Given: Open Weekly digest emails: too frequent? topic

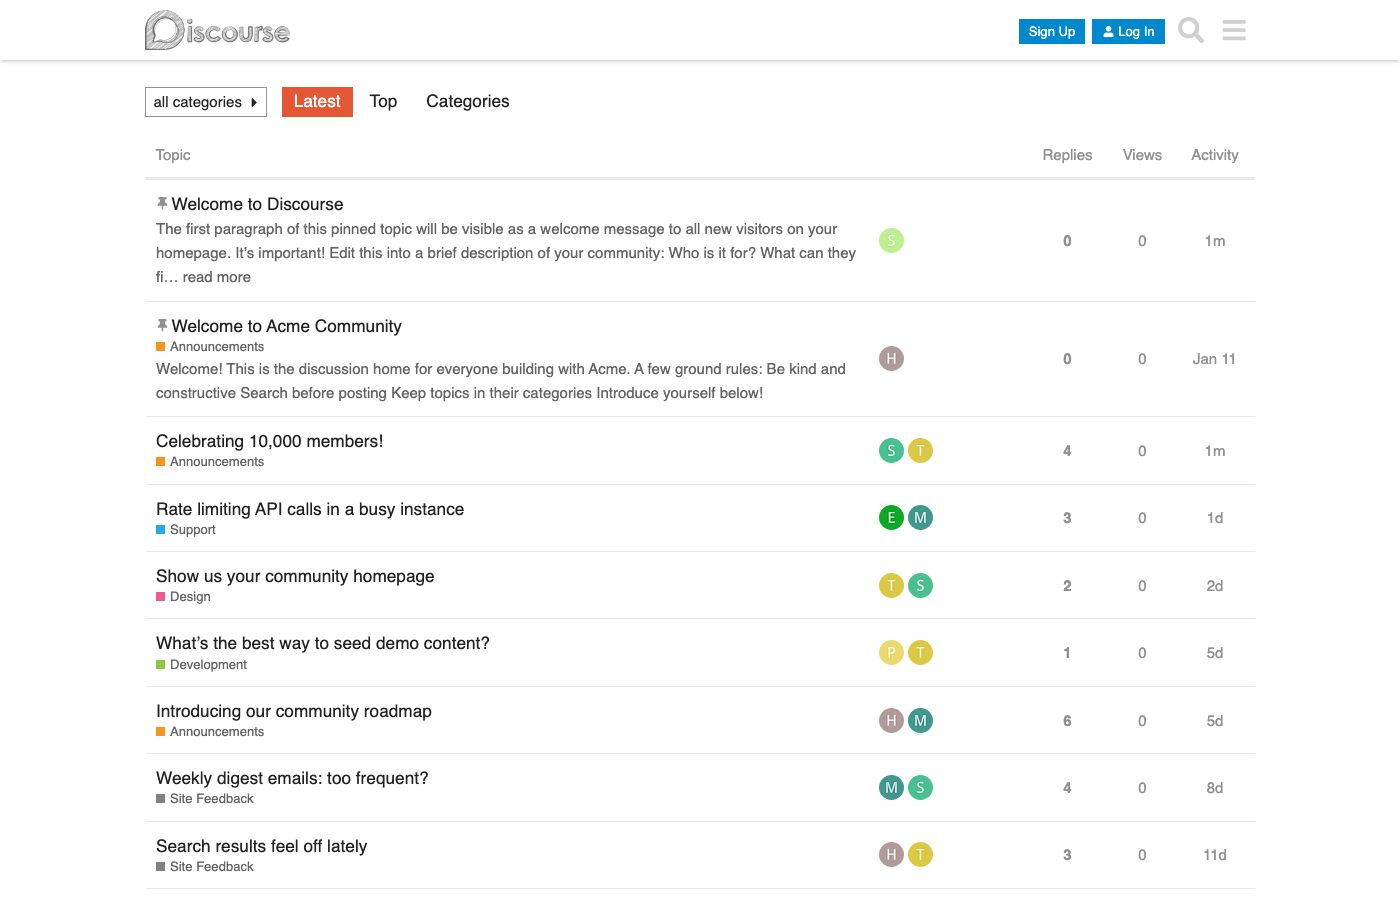Looking at the screenshot, I should point(292,778).
